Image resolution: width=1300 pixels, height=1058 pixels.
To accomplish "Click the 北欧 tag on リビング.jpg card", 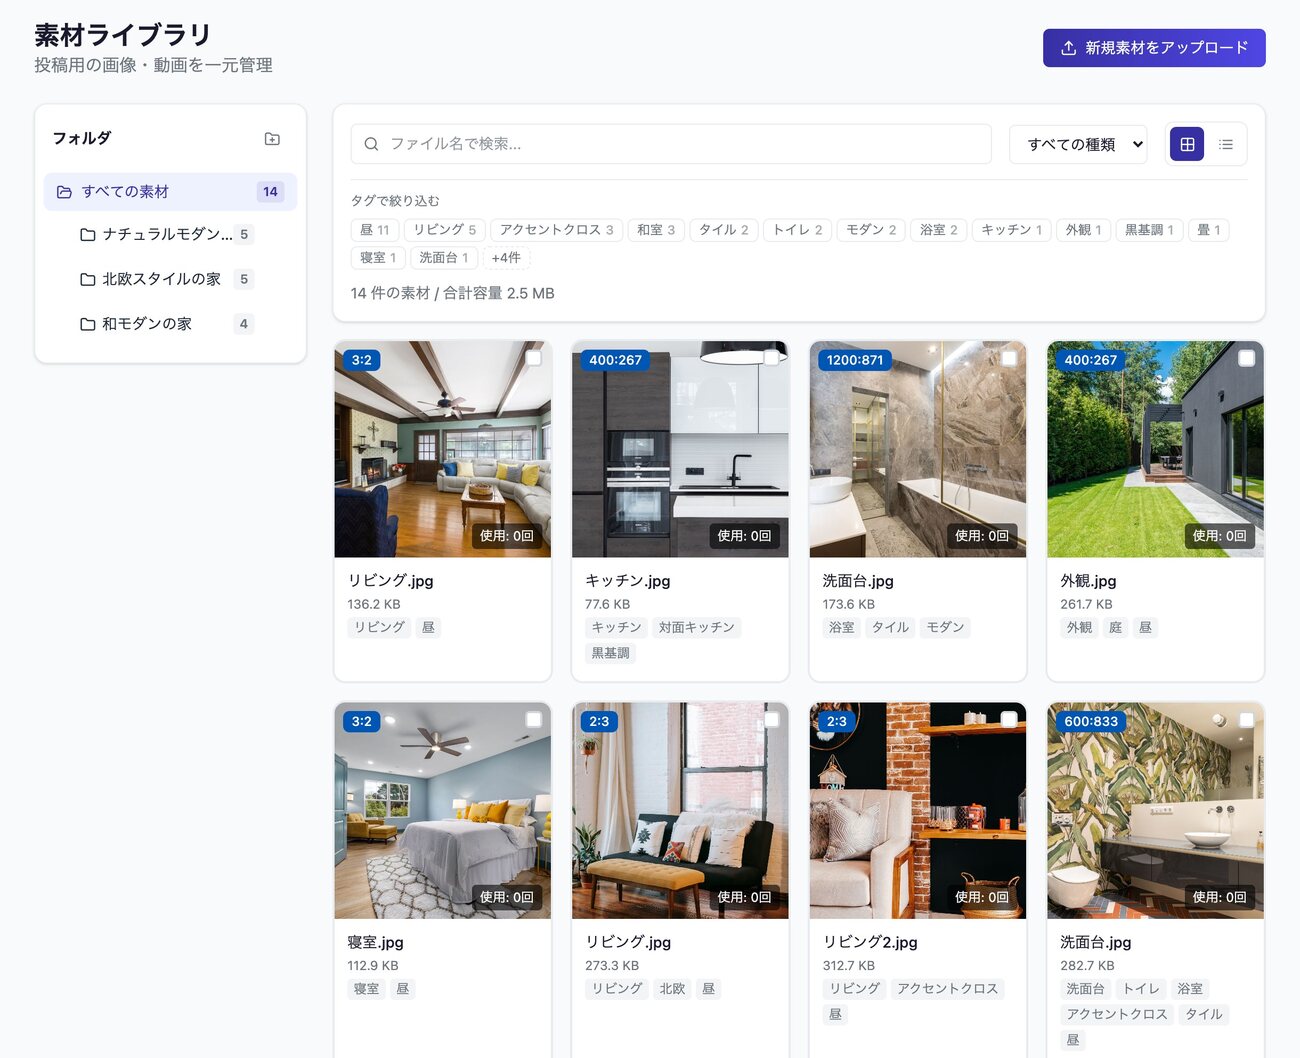I will [672, 989].
